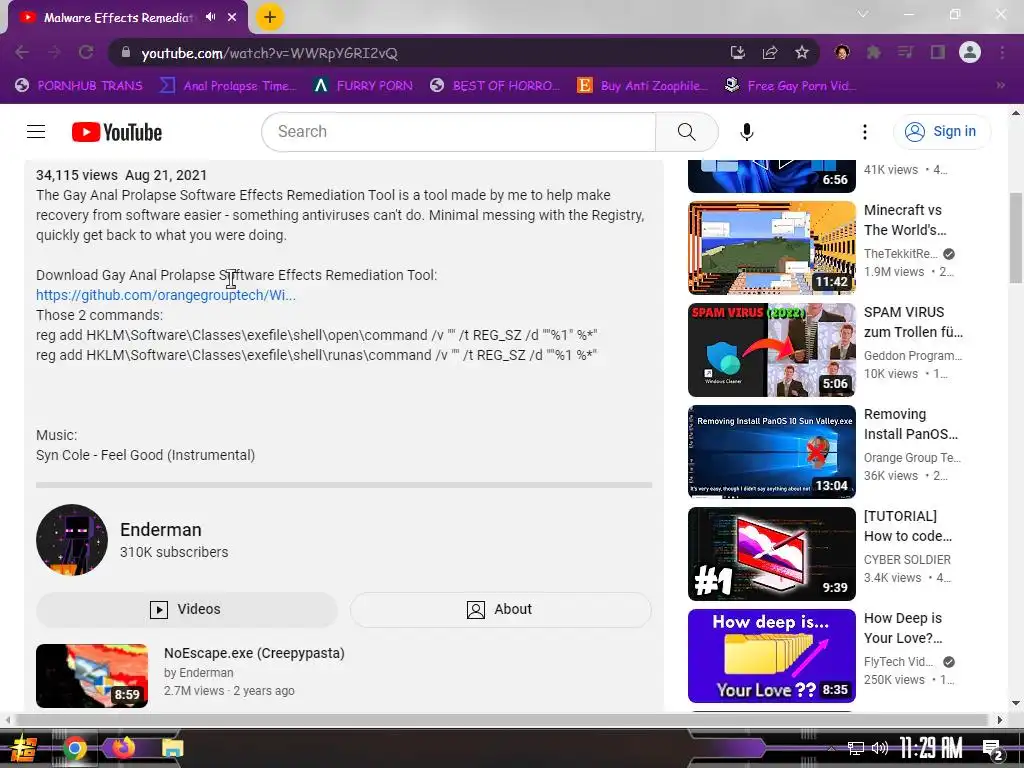Click the horizontal scrollbar left arrow
This screenshot has height=768, width=1024.
(7, 720)
